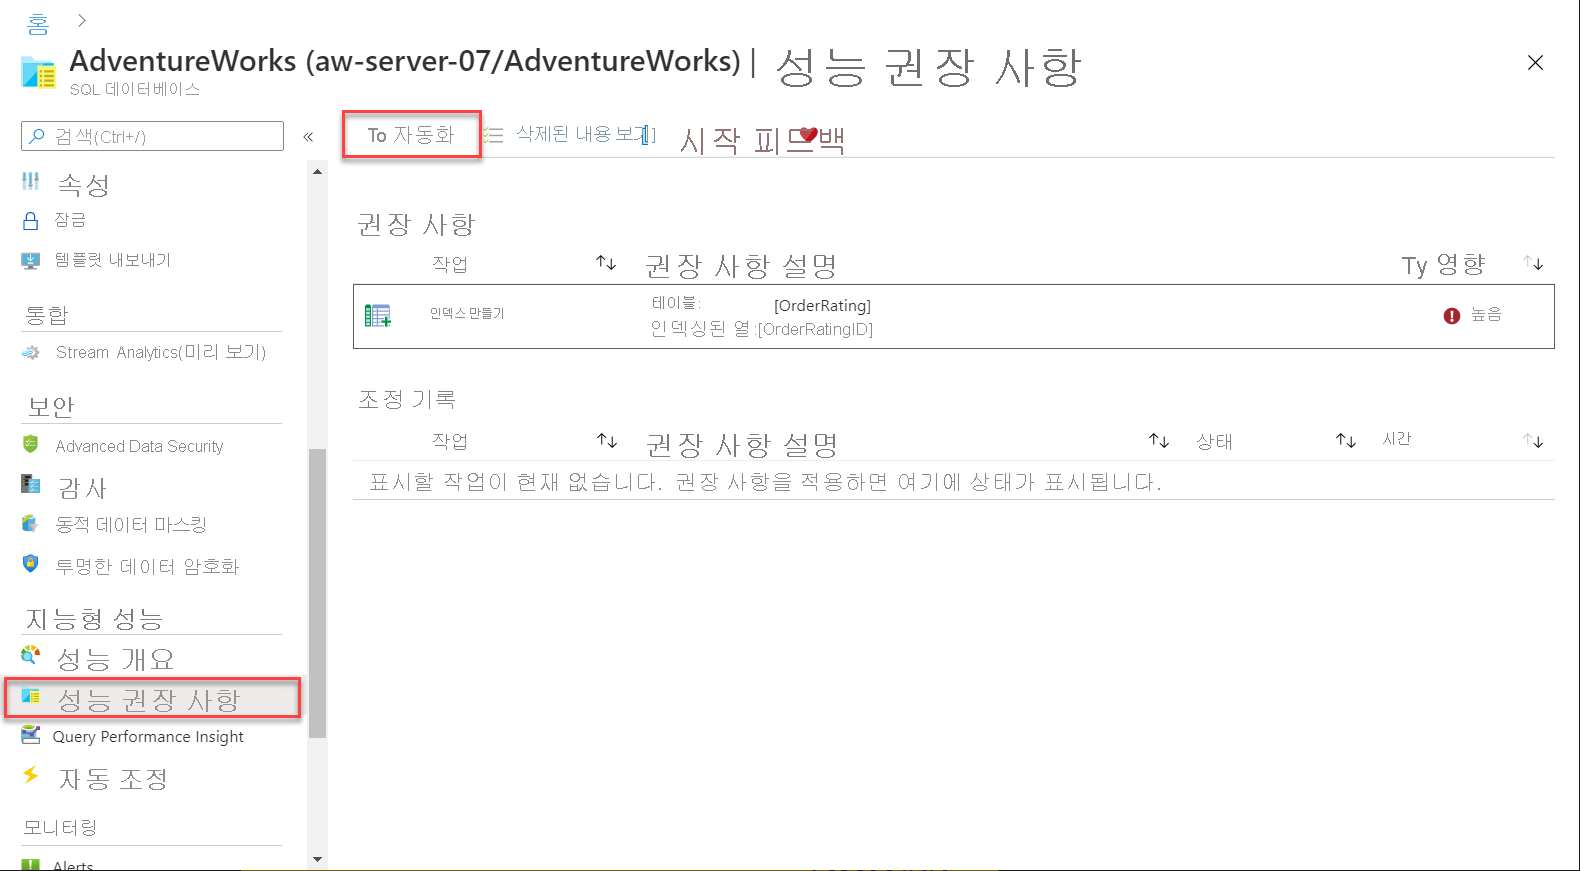Sort tuning history by 시간 column
Viewport: 1580px width, 871px height.
point(1534,440)
